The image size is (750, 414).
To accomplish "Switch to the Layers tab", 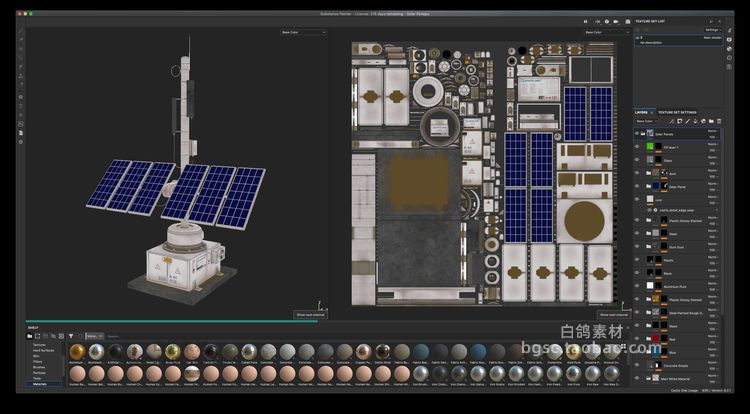I will 641,112.
